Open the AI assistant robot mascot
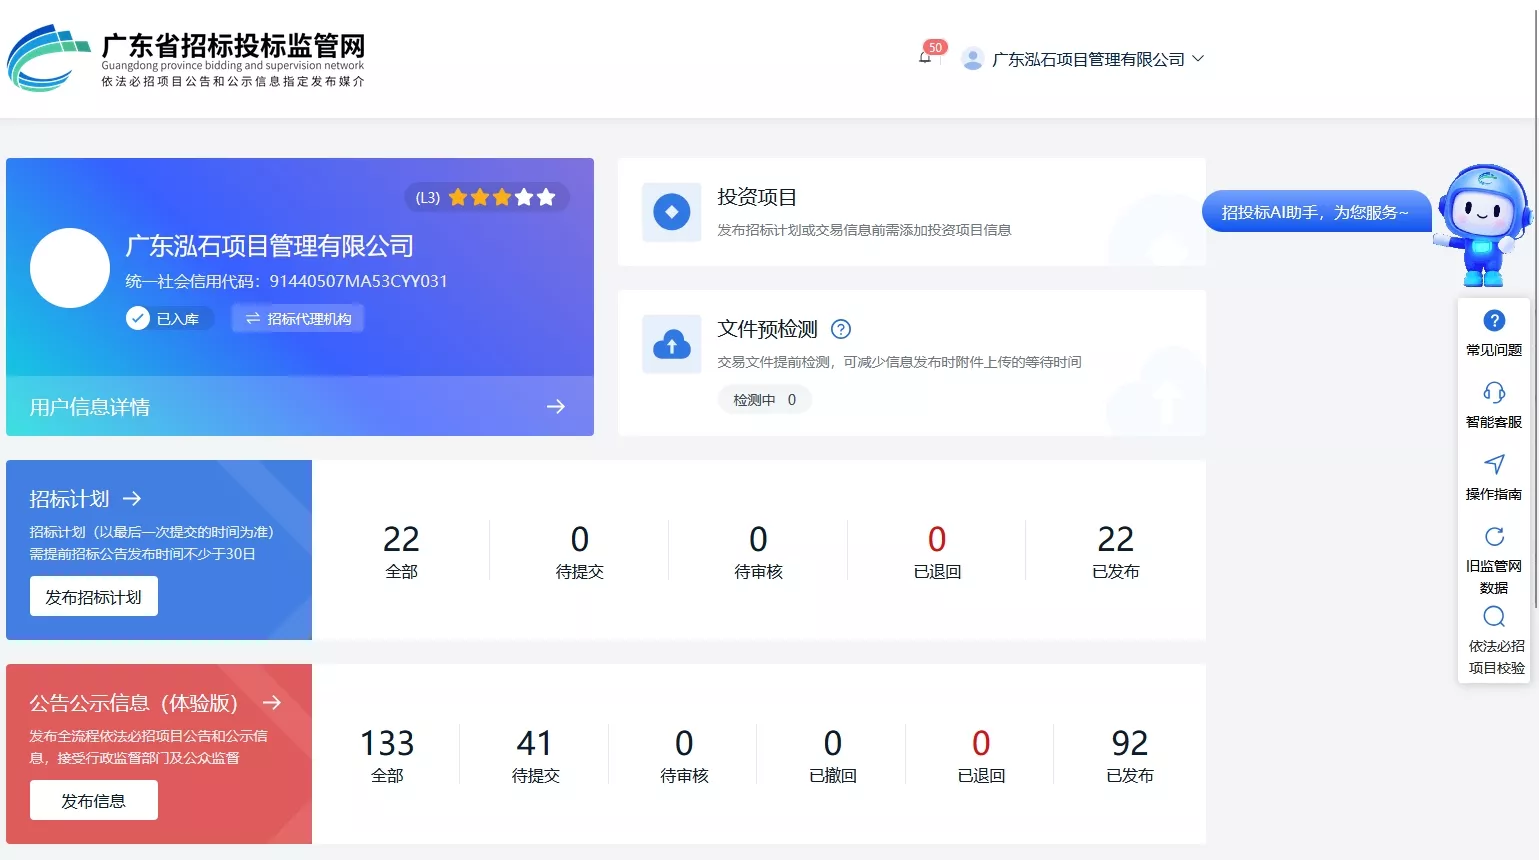This screenshot has height=860, width=1539. coord(1483,225)
